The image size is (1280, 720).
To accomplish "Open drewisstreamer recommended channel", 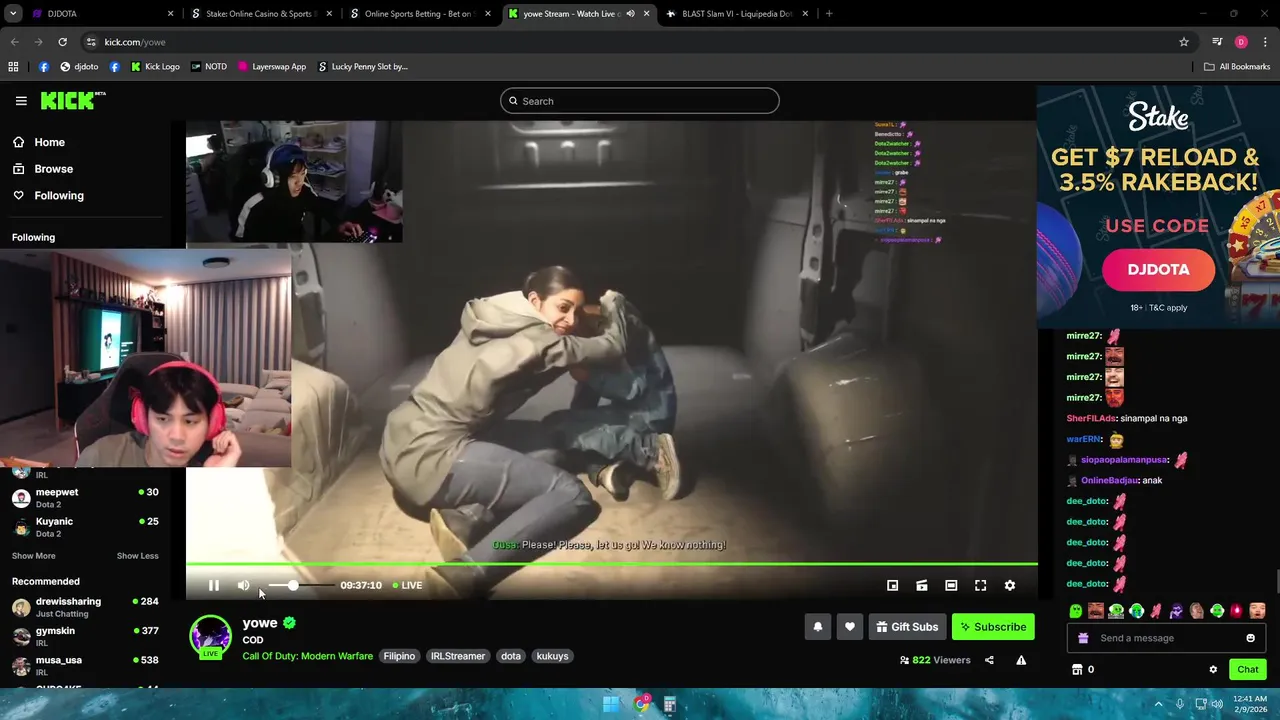I will (x=85, y=606).
